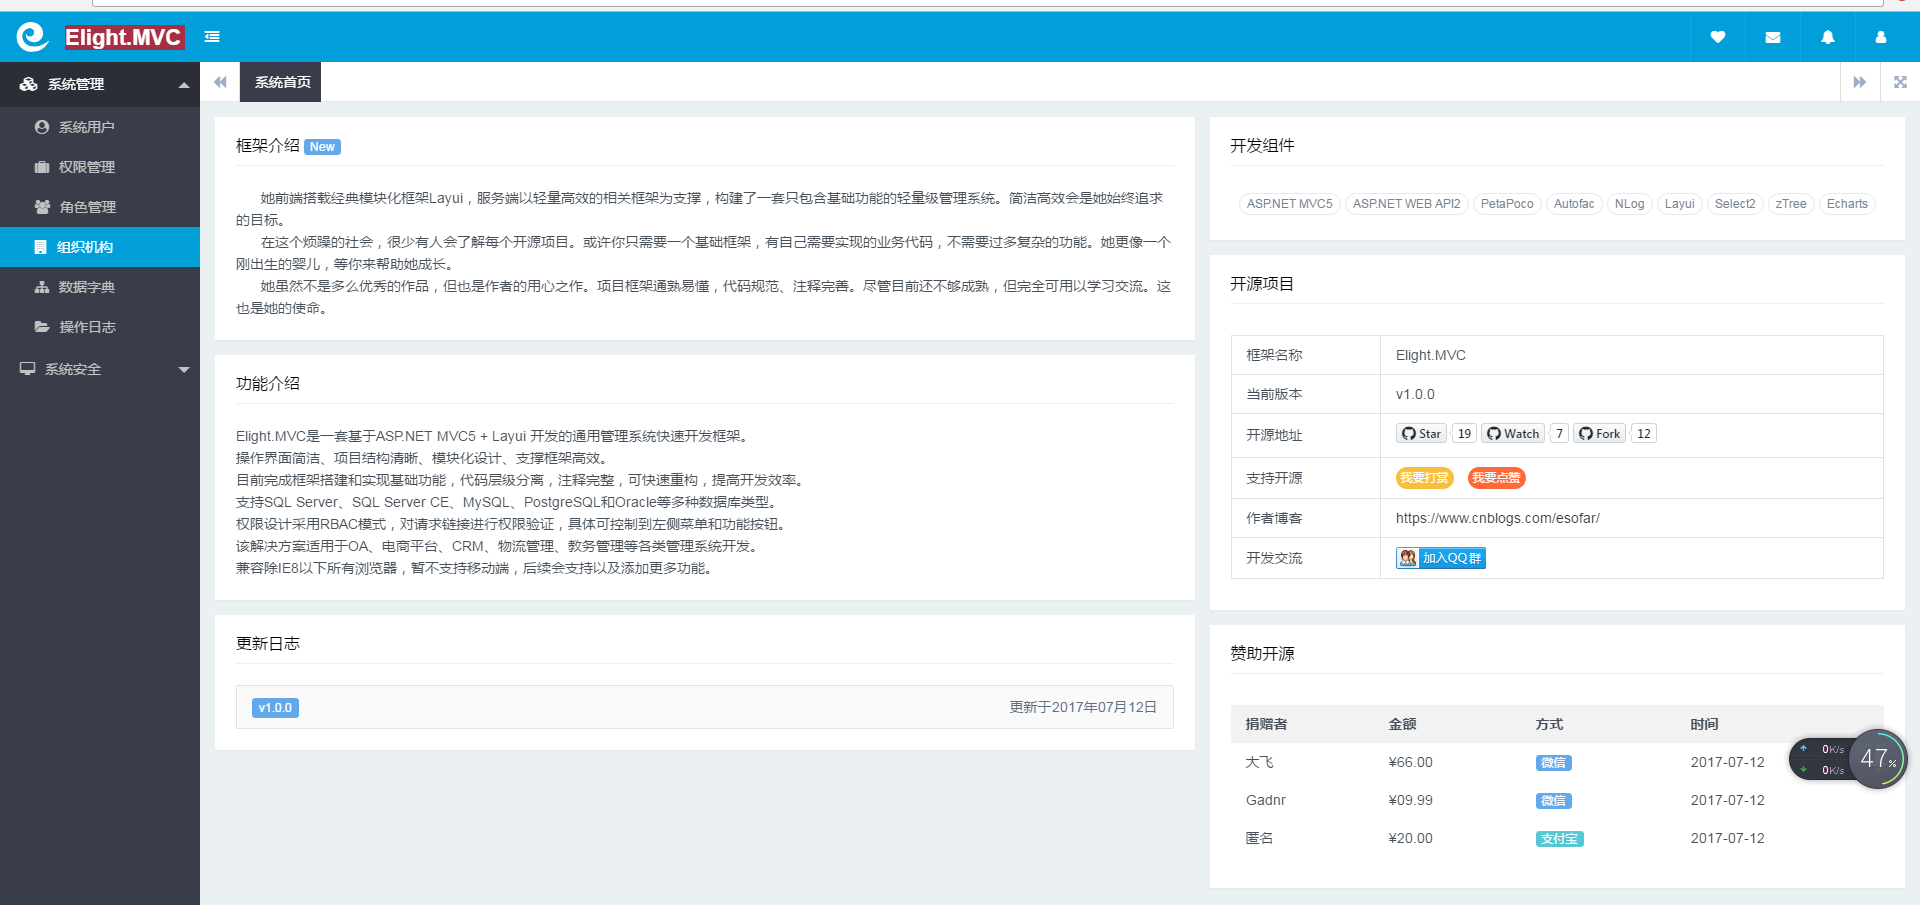The width and height of the screenshot is (1920, 905).
Task: Click the Layui component tag
Action: (1679, 204)
